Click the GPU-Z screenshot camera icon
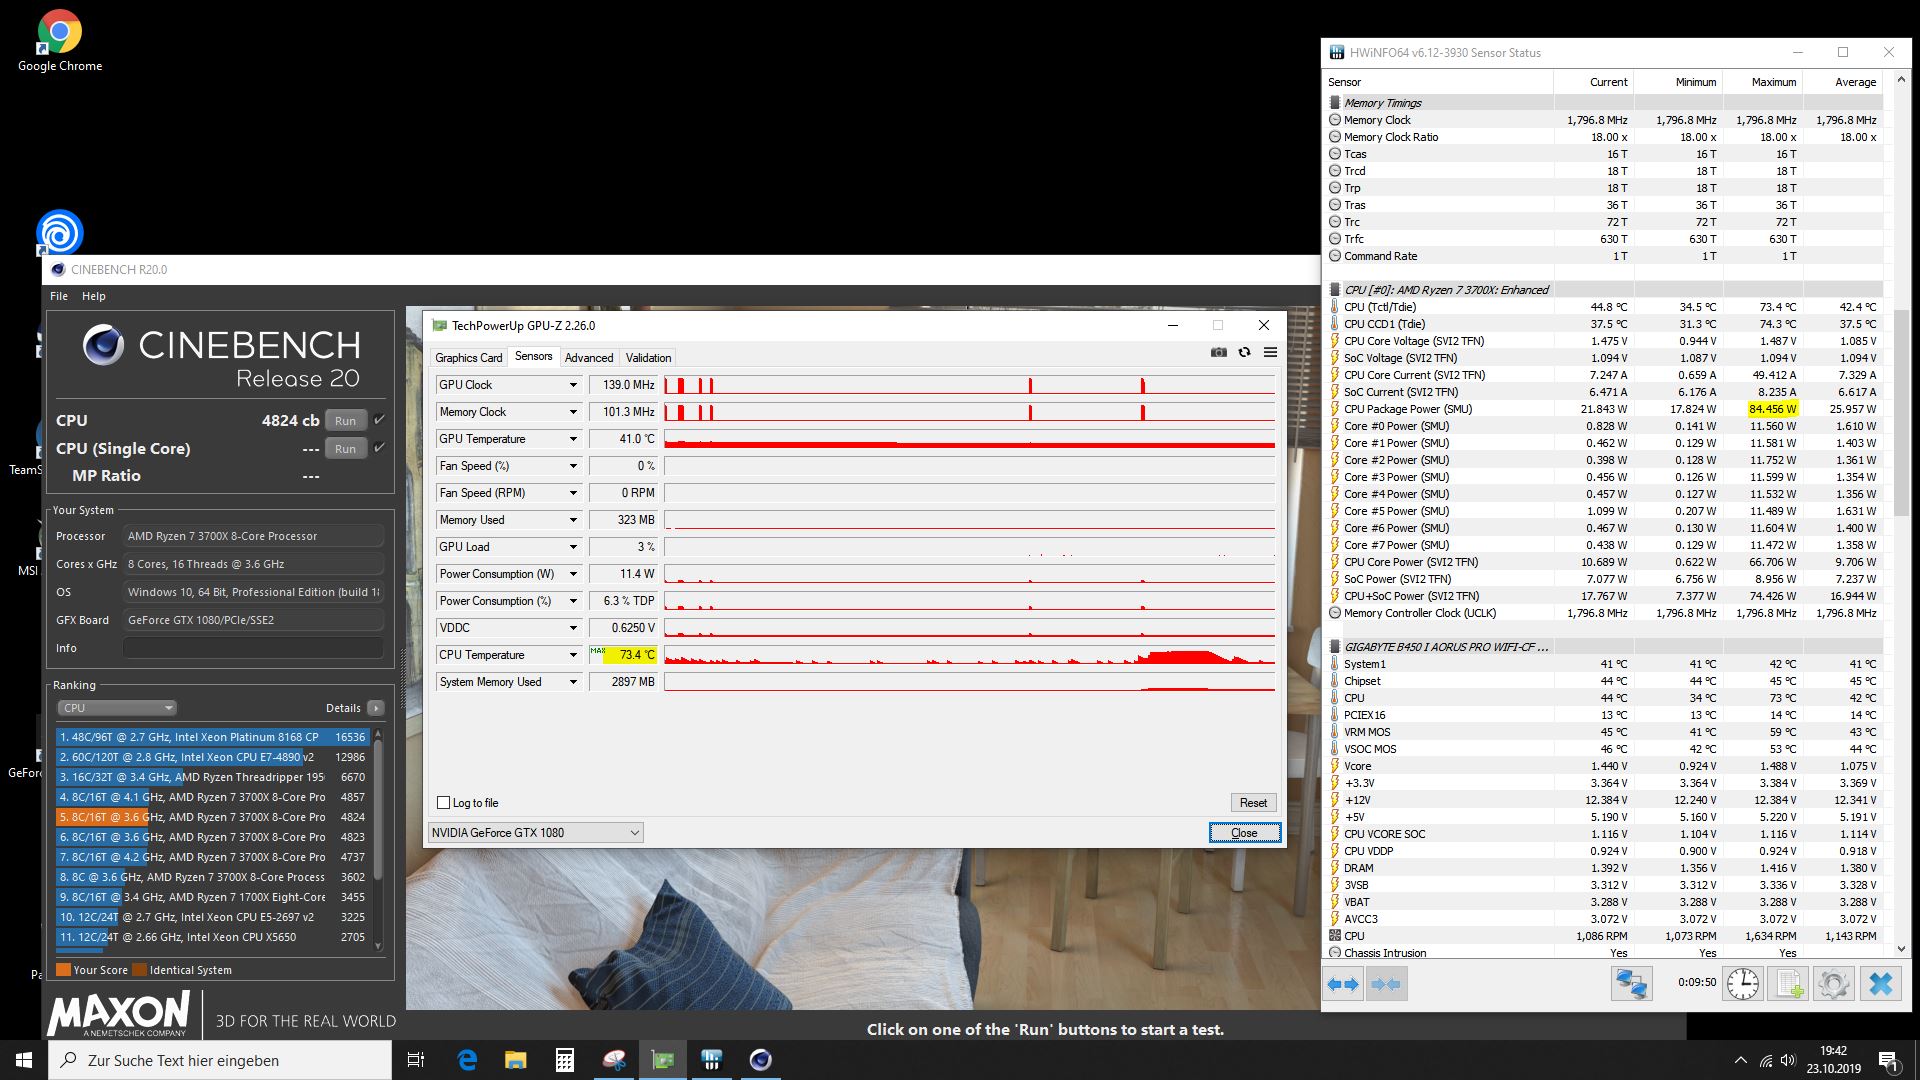The width and height of the screenshot is (1920, 1080). 1218,352
